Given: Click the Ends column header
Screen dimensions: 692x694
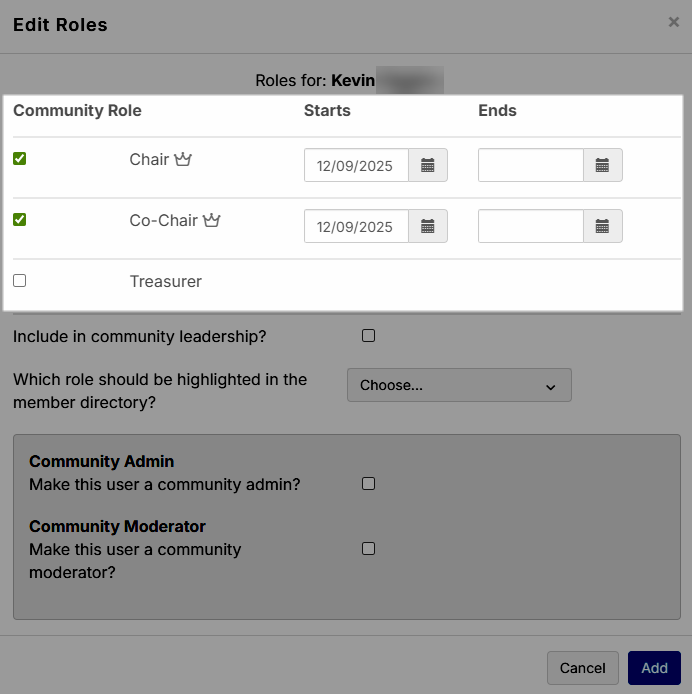Looking at the screenshot, I should pyautogui.click(x=497, y=110).
